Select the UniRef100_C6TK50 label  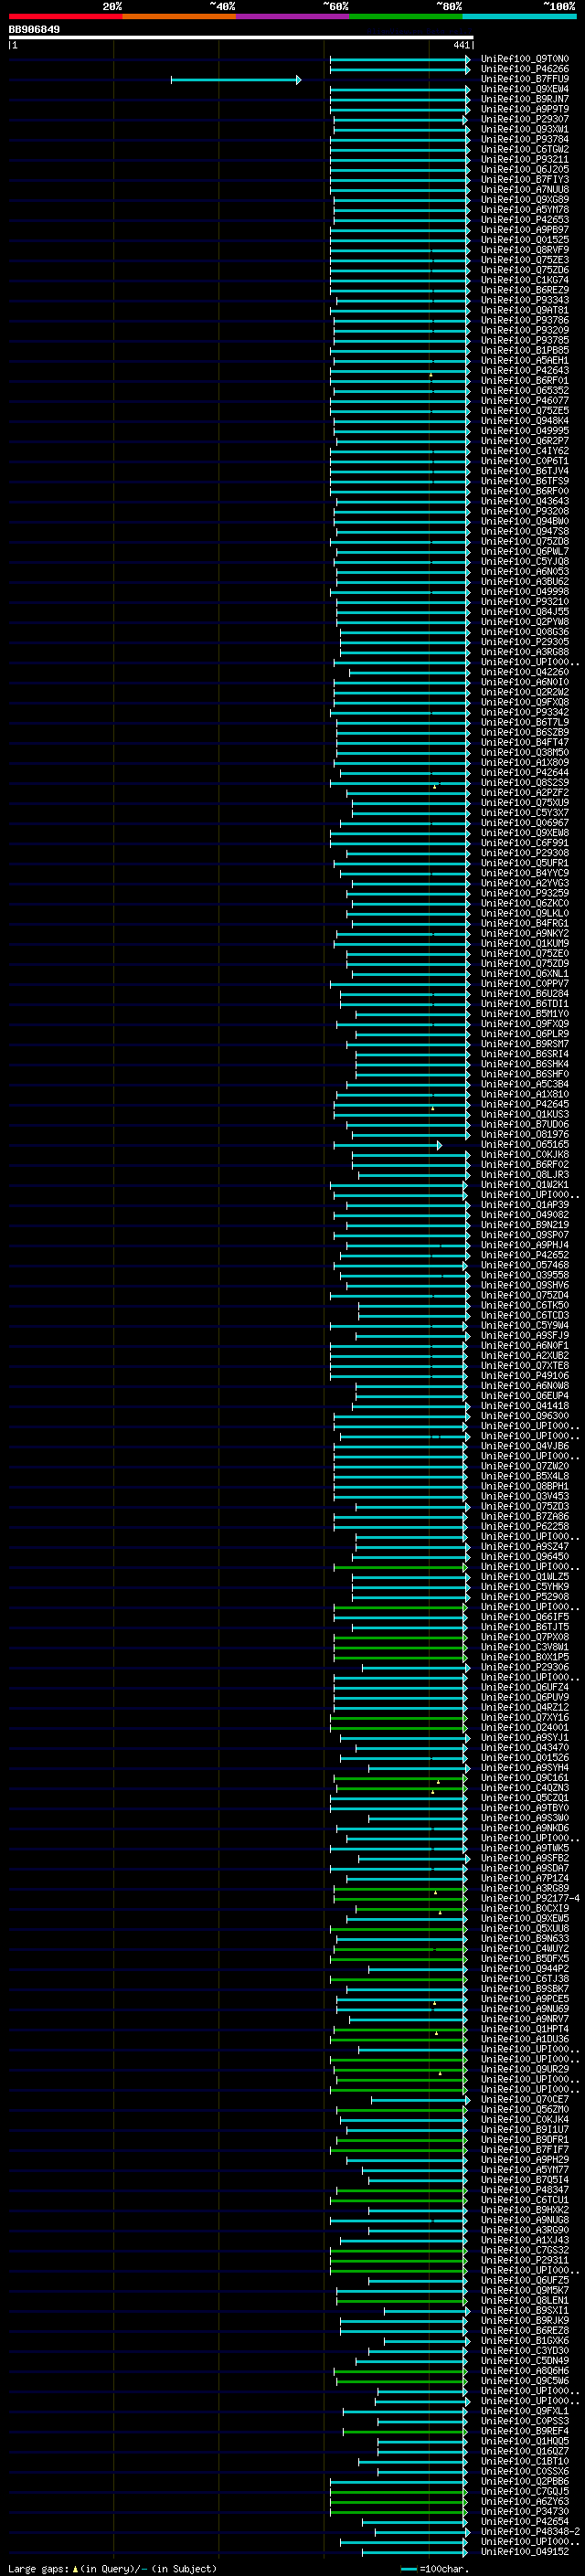point(525,1305)
